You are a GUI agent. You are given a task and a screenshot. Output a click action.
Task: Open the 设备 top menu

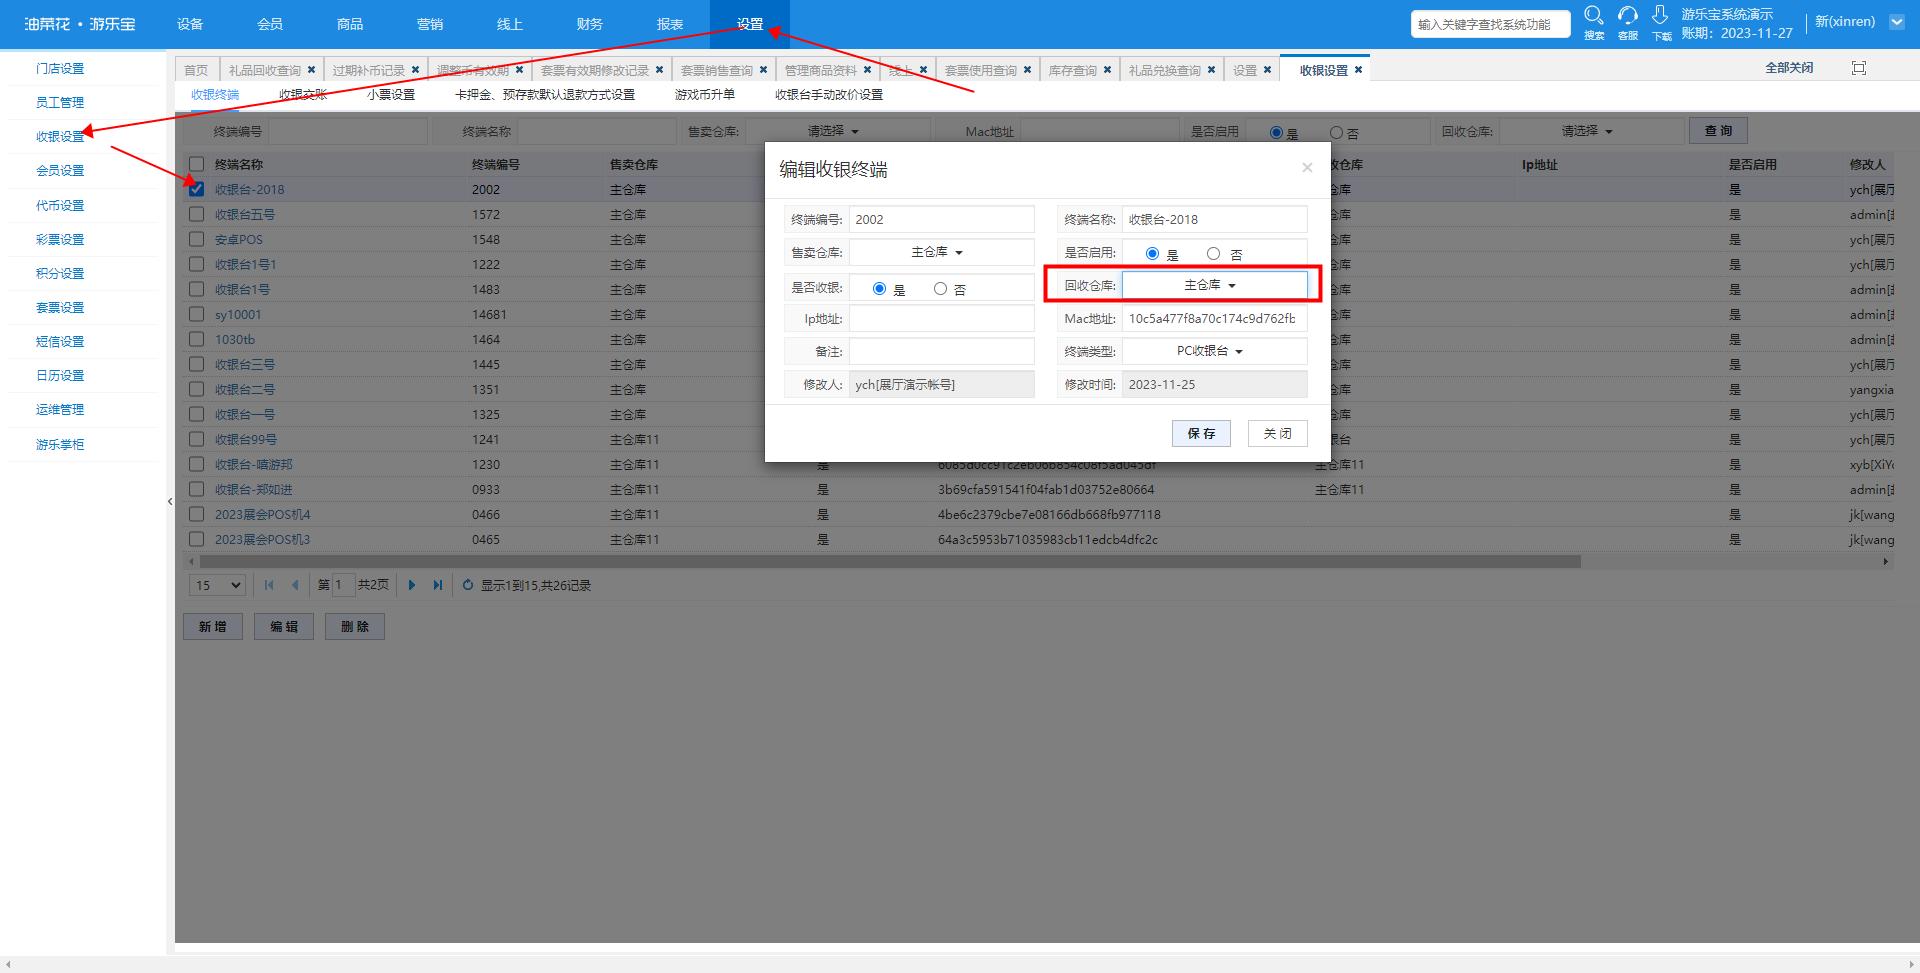tap(190, 24)
